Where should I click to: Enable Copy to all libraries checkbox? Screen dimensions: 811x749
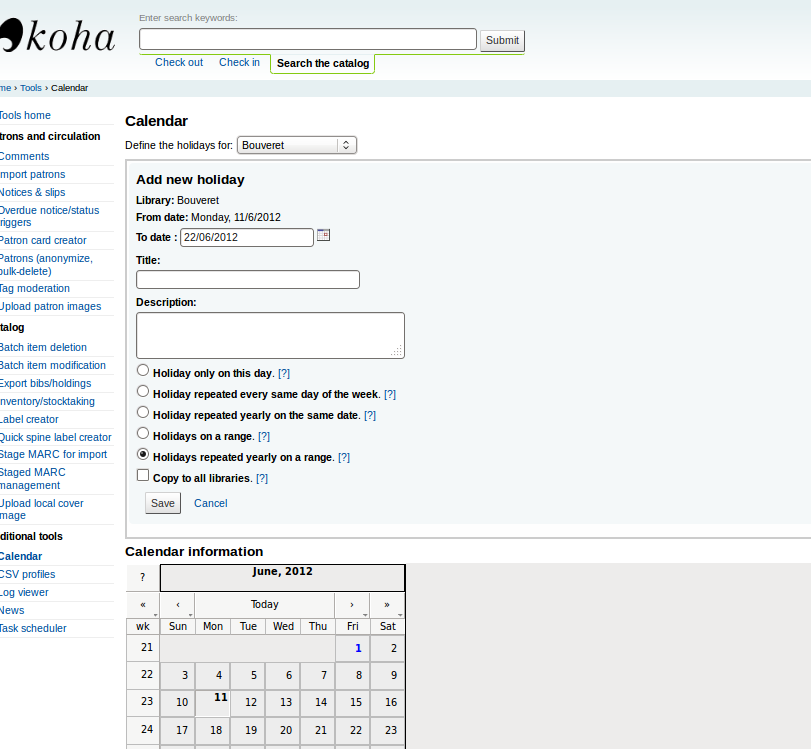[143, 475]
